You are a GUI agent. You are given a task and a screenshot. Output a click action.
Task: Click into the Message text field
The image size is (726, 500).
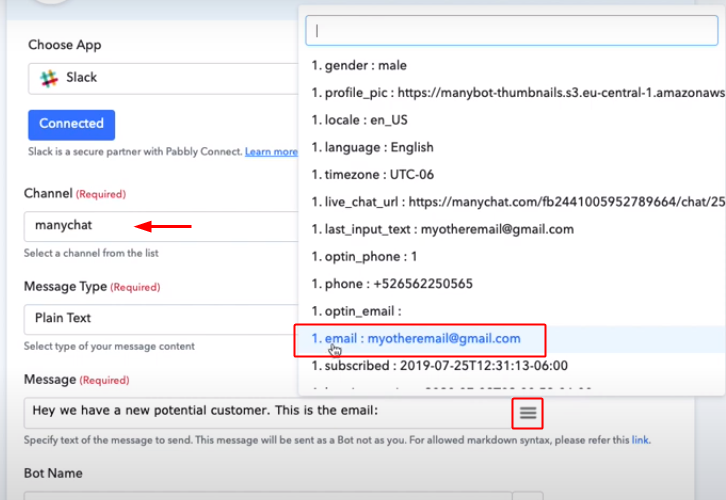pos(268,412)
